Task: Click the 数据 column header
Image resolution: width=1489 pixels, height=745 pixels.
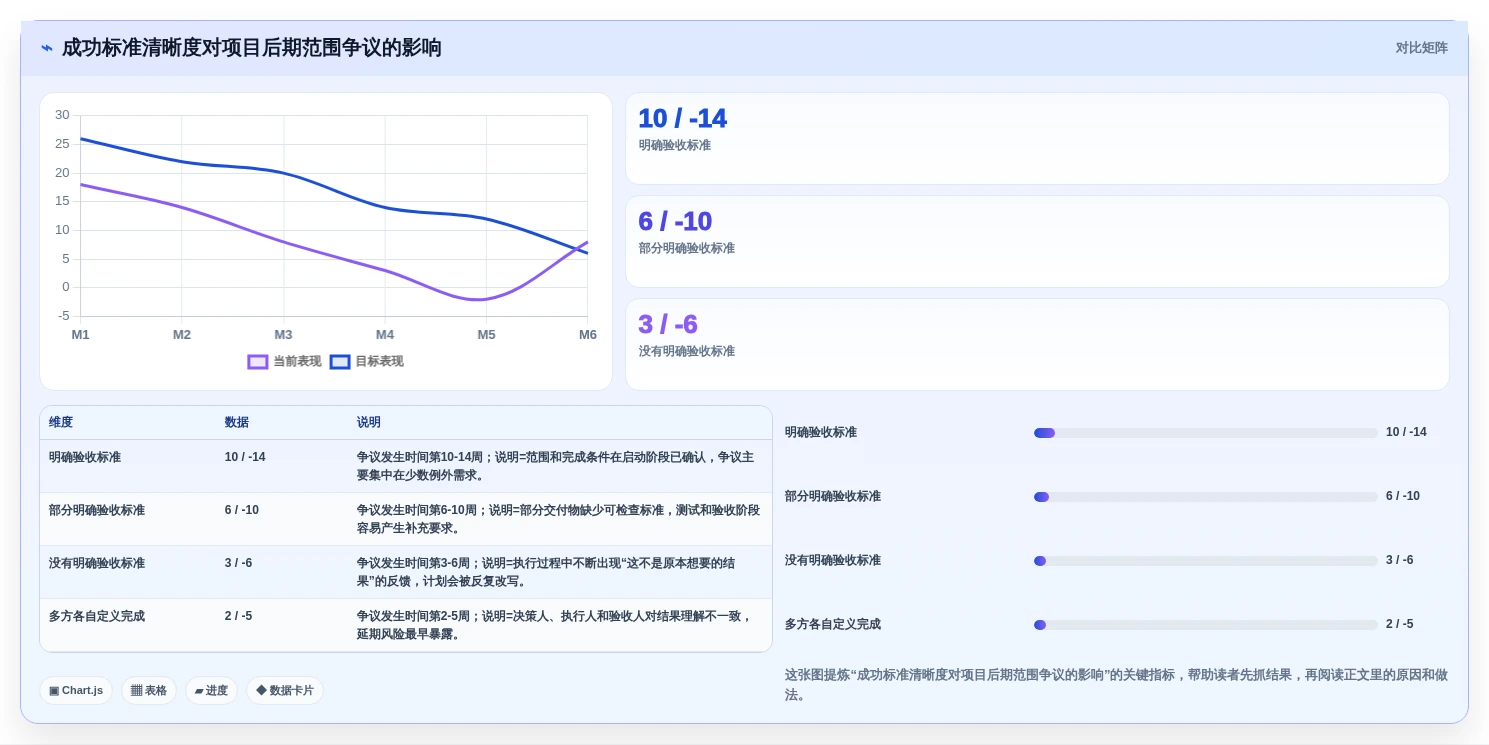Action: click(237, 423)
